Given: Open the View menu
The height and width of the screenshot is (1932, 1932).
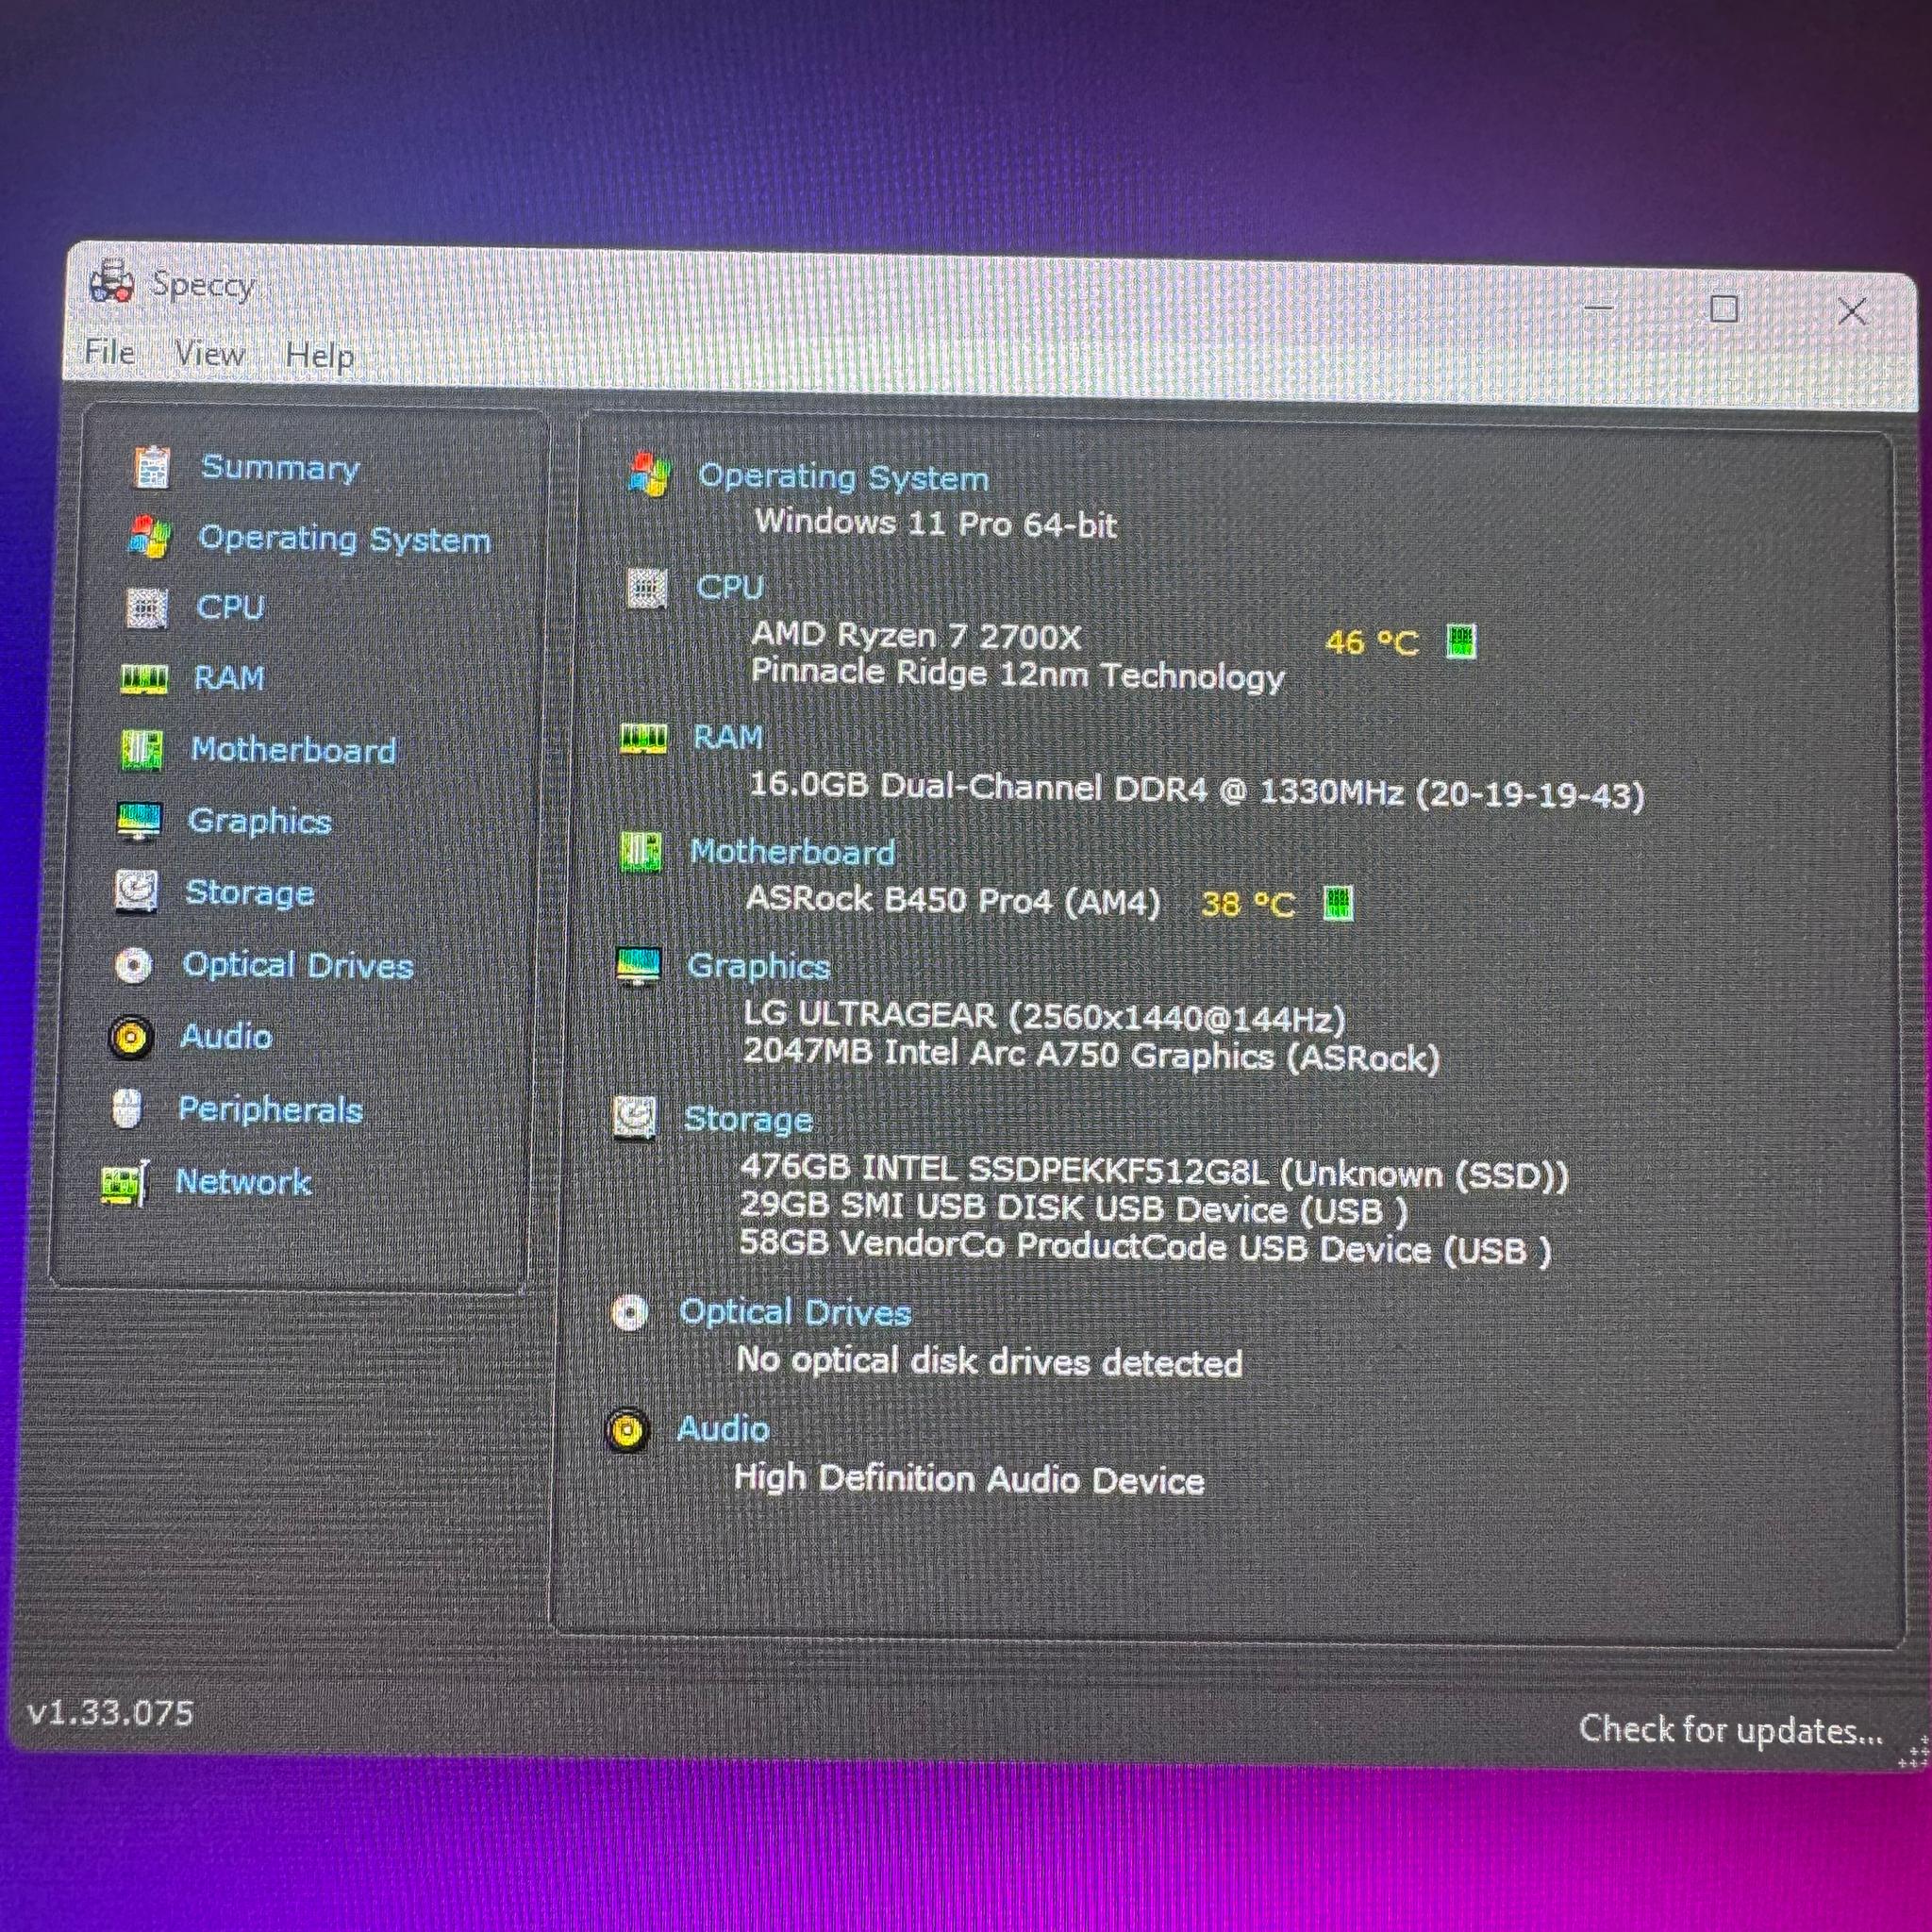Looking at the screenshot, I should point(209,353).
